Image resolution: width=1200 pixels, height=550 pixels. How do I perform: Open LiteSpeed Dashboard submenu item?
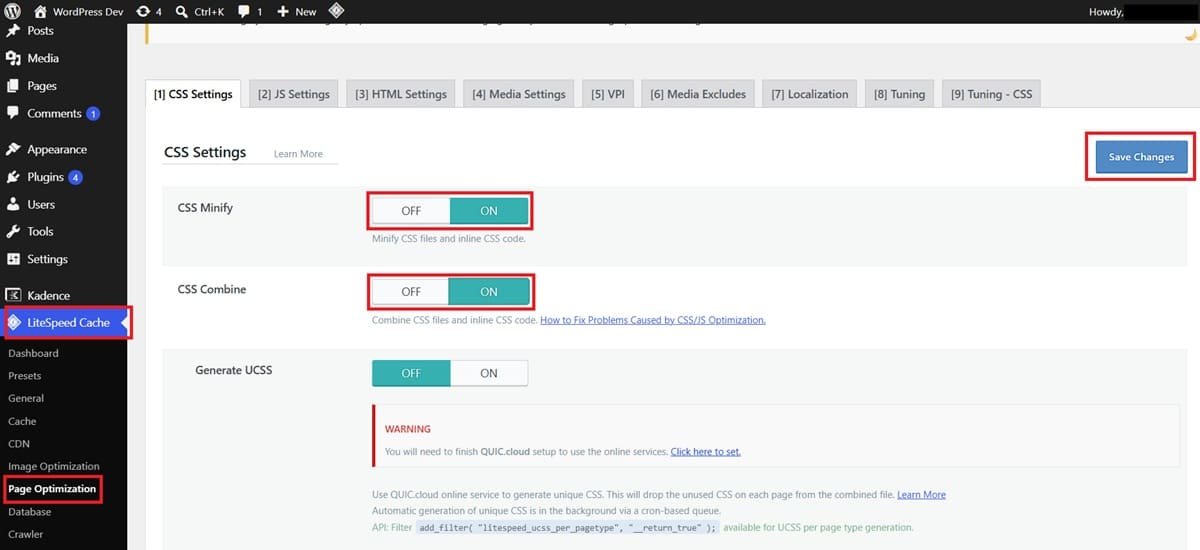(x=33, y=353)
